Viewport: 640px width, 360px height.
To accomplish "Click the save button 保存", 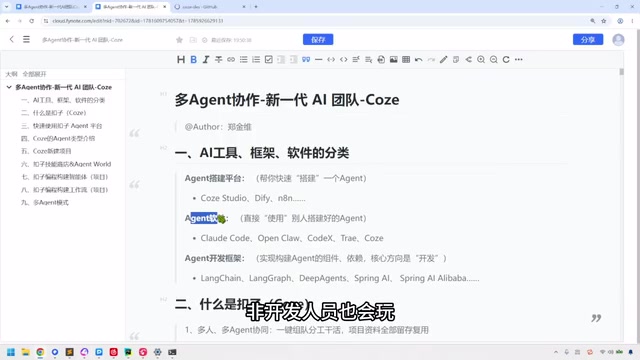I will [x=318, y=40].
